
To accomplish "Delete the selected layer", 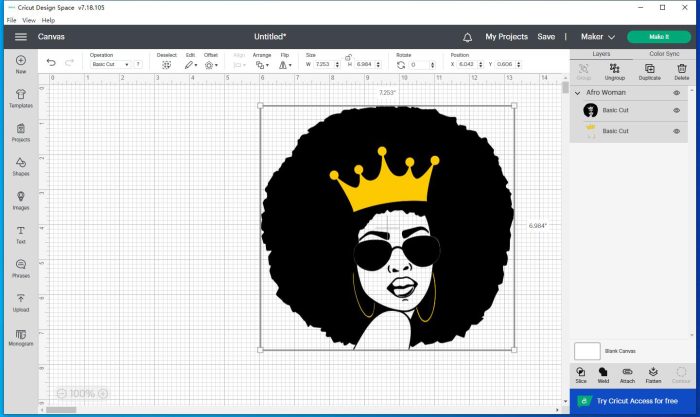I will pos(682,71).
